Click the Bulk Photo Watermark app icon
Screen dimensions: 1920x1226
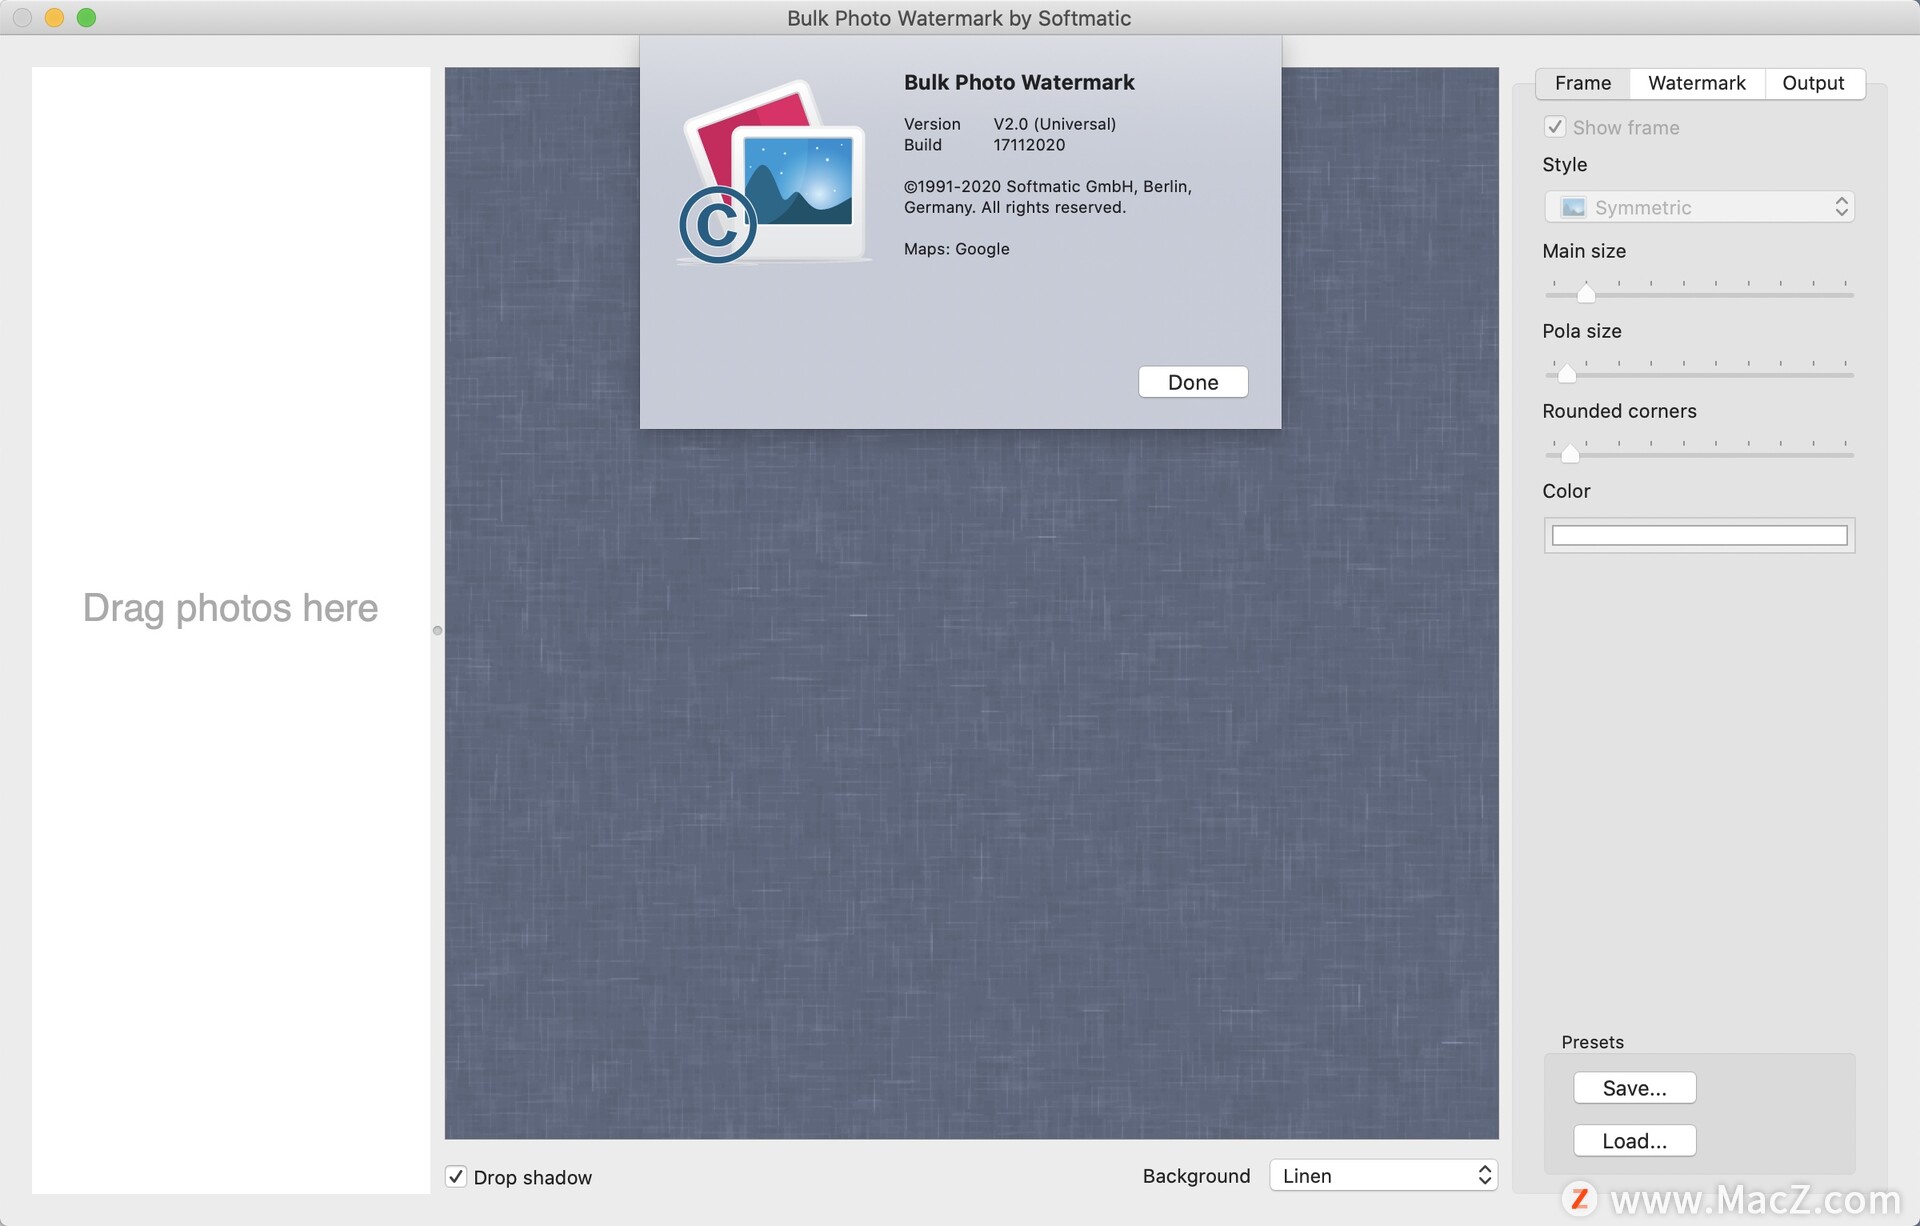tap(773, 172)
